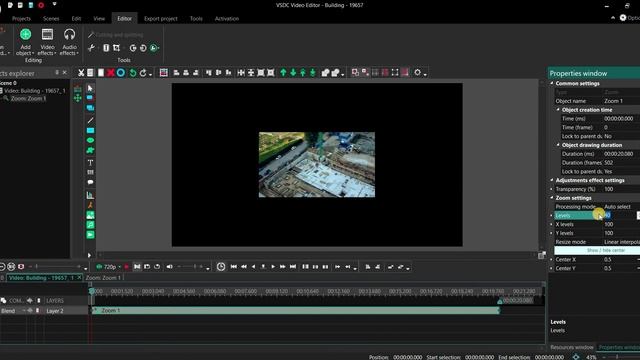The image size is (640, 360).
Task: Select the crop tool in Tools group
Action: (116, 48)
